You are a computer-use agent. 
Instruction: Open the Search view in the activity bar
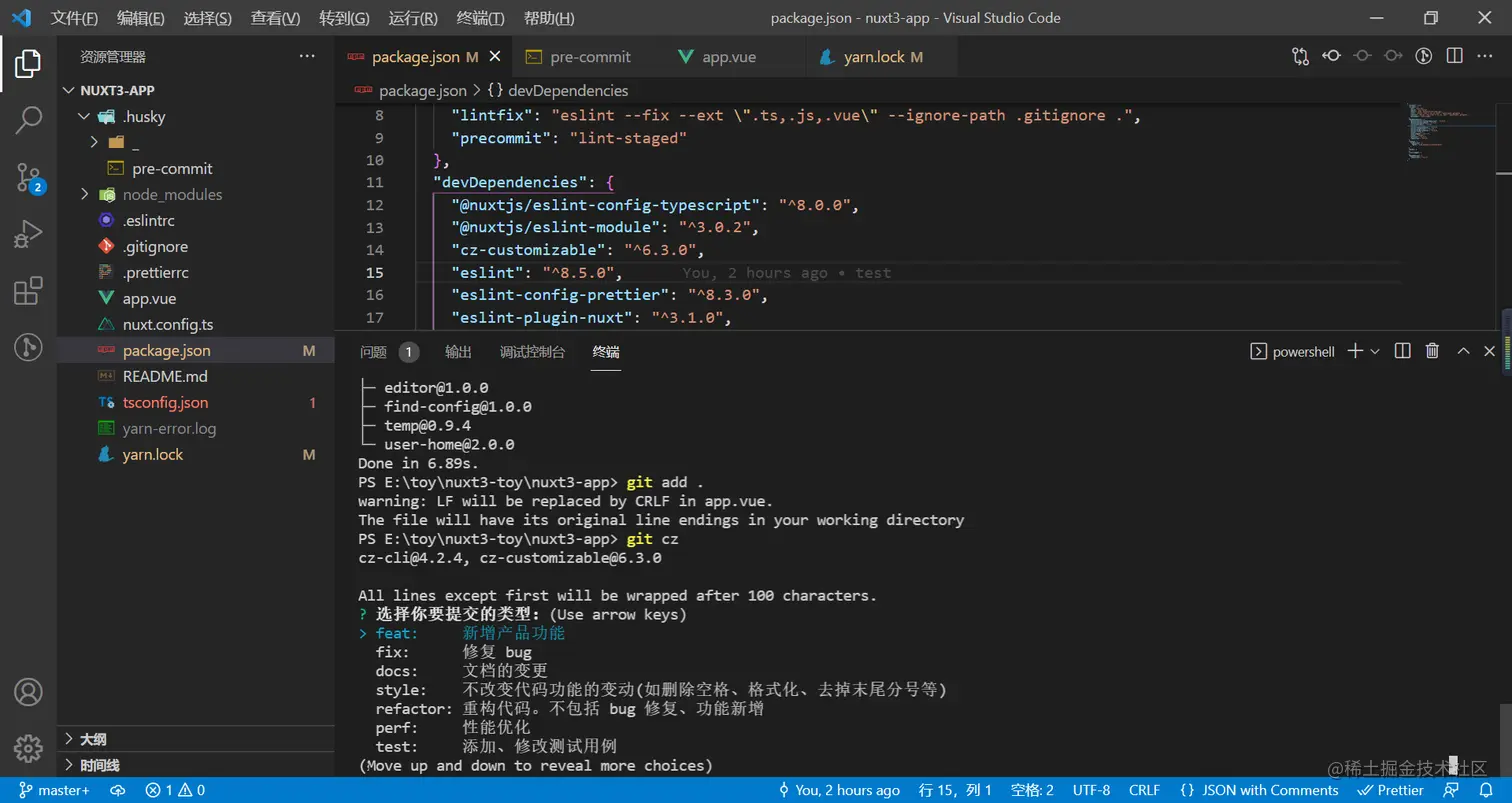[28, 121]
